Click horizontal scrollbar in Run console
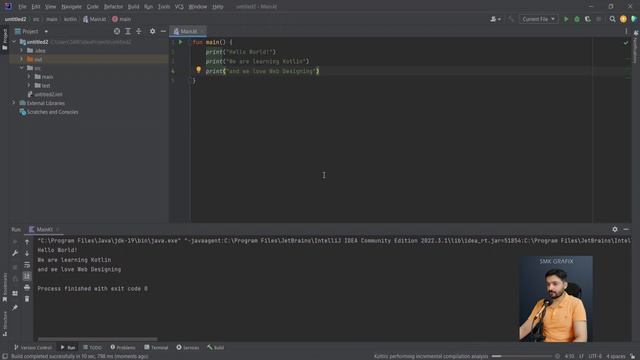Viewport: 640px width, 360px height. [97, 339]
